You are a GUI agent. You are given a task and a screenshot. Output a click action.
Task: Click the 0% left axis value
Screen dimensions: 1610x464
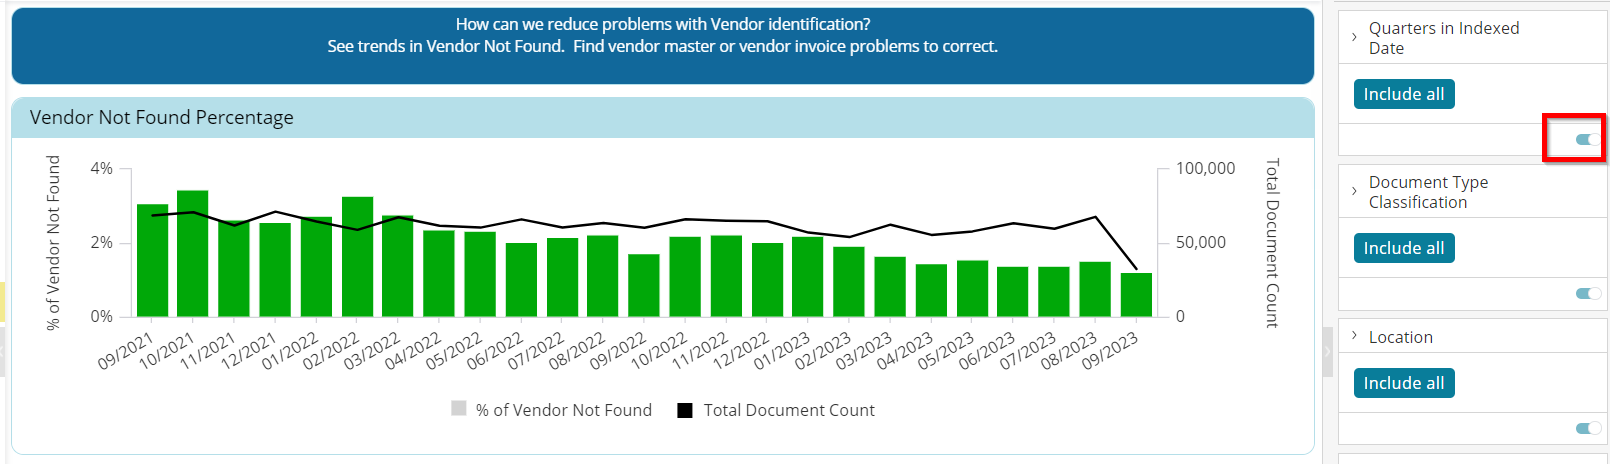point(101,316)
